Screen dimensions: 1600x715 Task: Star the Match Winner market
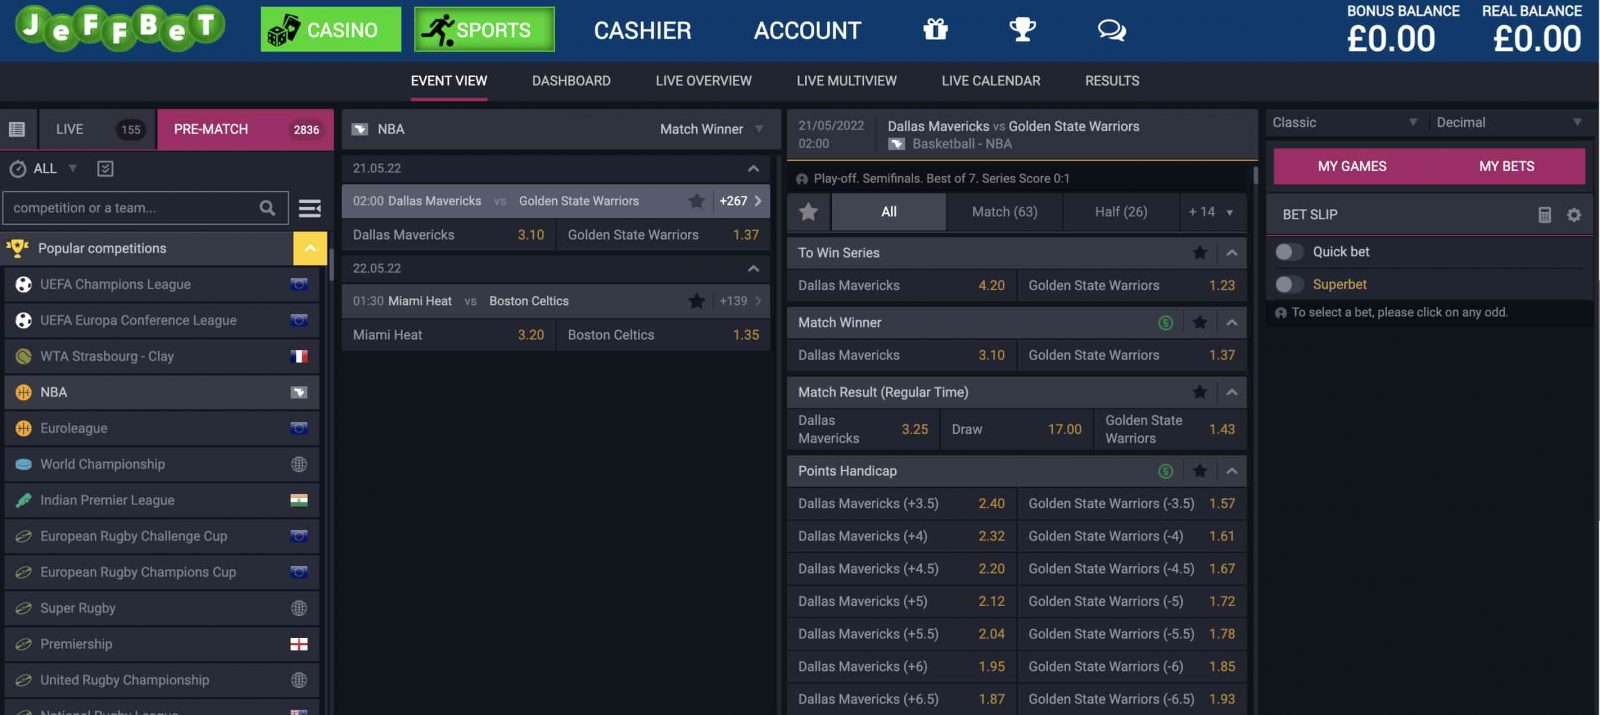tap(1200, 323)
